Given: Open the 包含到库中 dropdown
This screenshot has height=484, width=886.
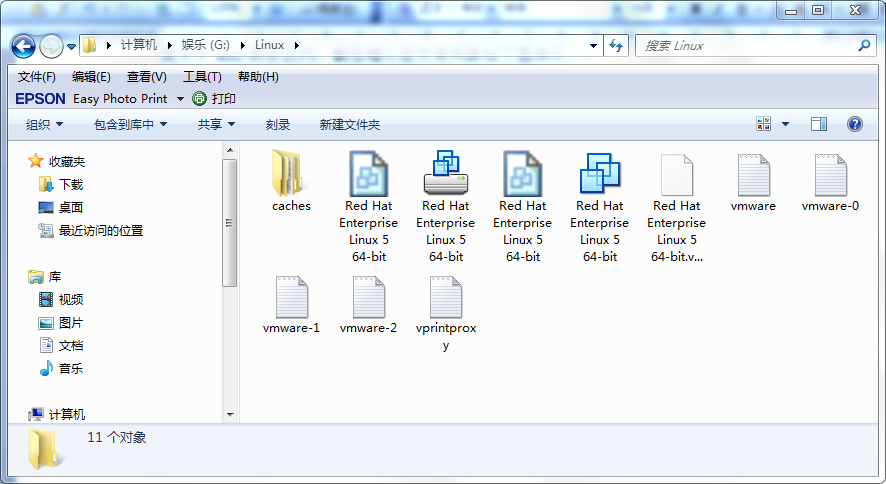Looking at the screenshot, I should 131,125.
